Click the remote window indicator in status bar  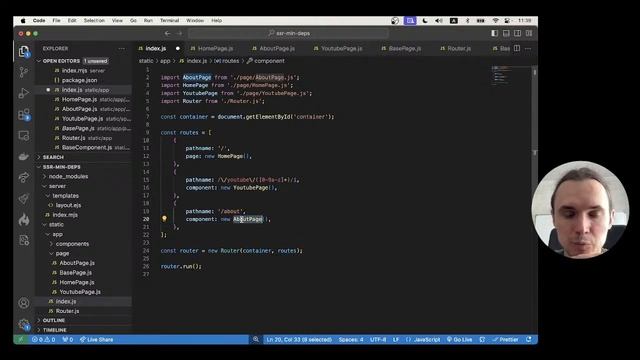[x=20, y=340]
